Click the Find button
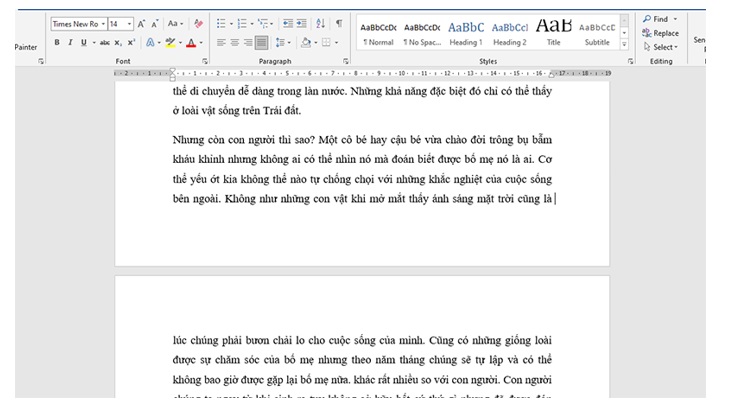 pyautogui.click(x=658, y=19)
